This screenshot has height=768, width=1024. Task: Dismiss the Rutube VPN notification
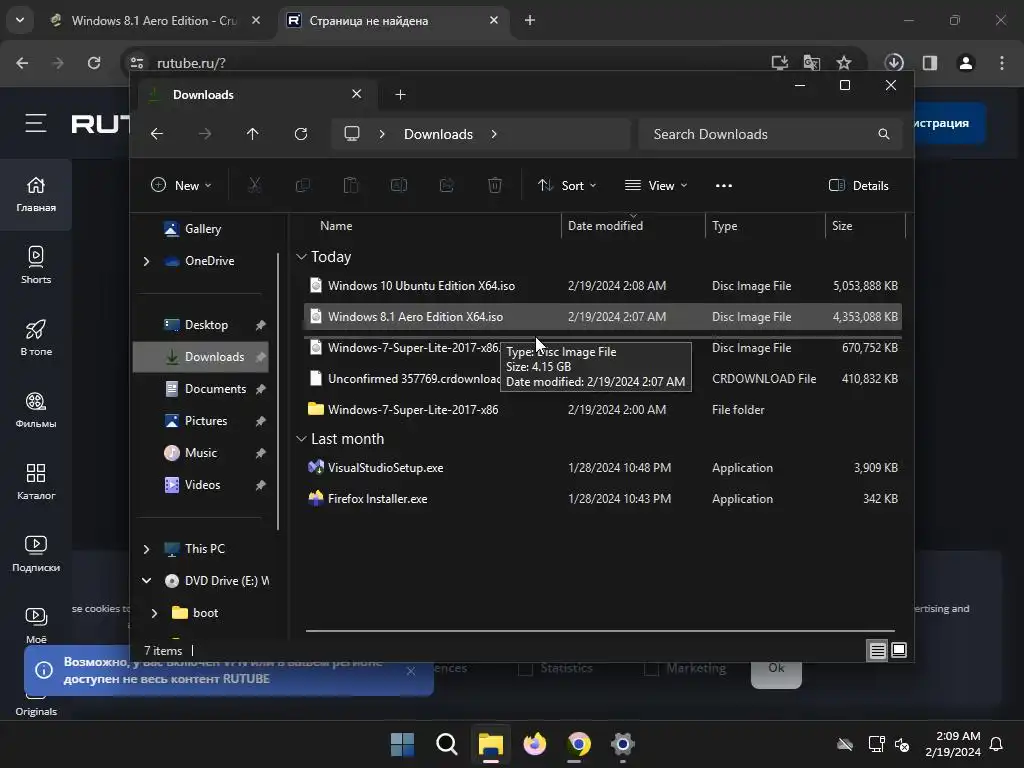[410, 671]
